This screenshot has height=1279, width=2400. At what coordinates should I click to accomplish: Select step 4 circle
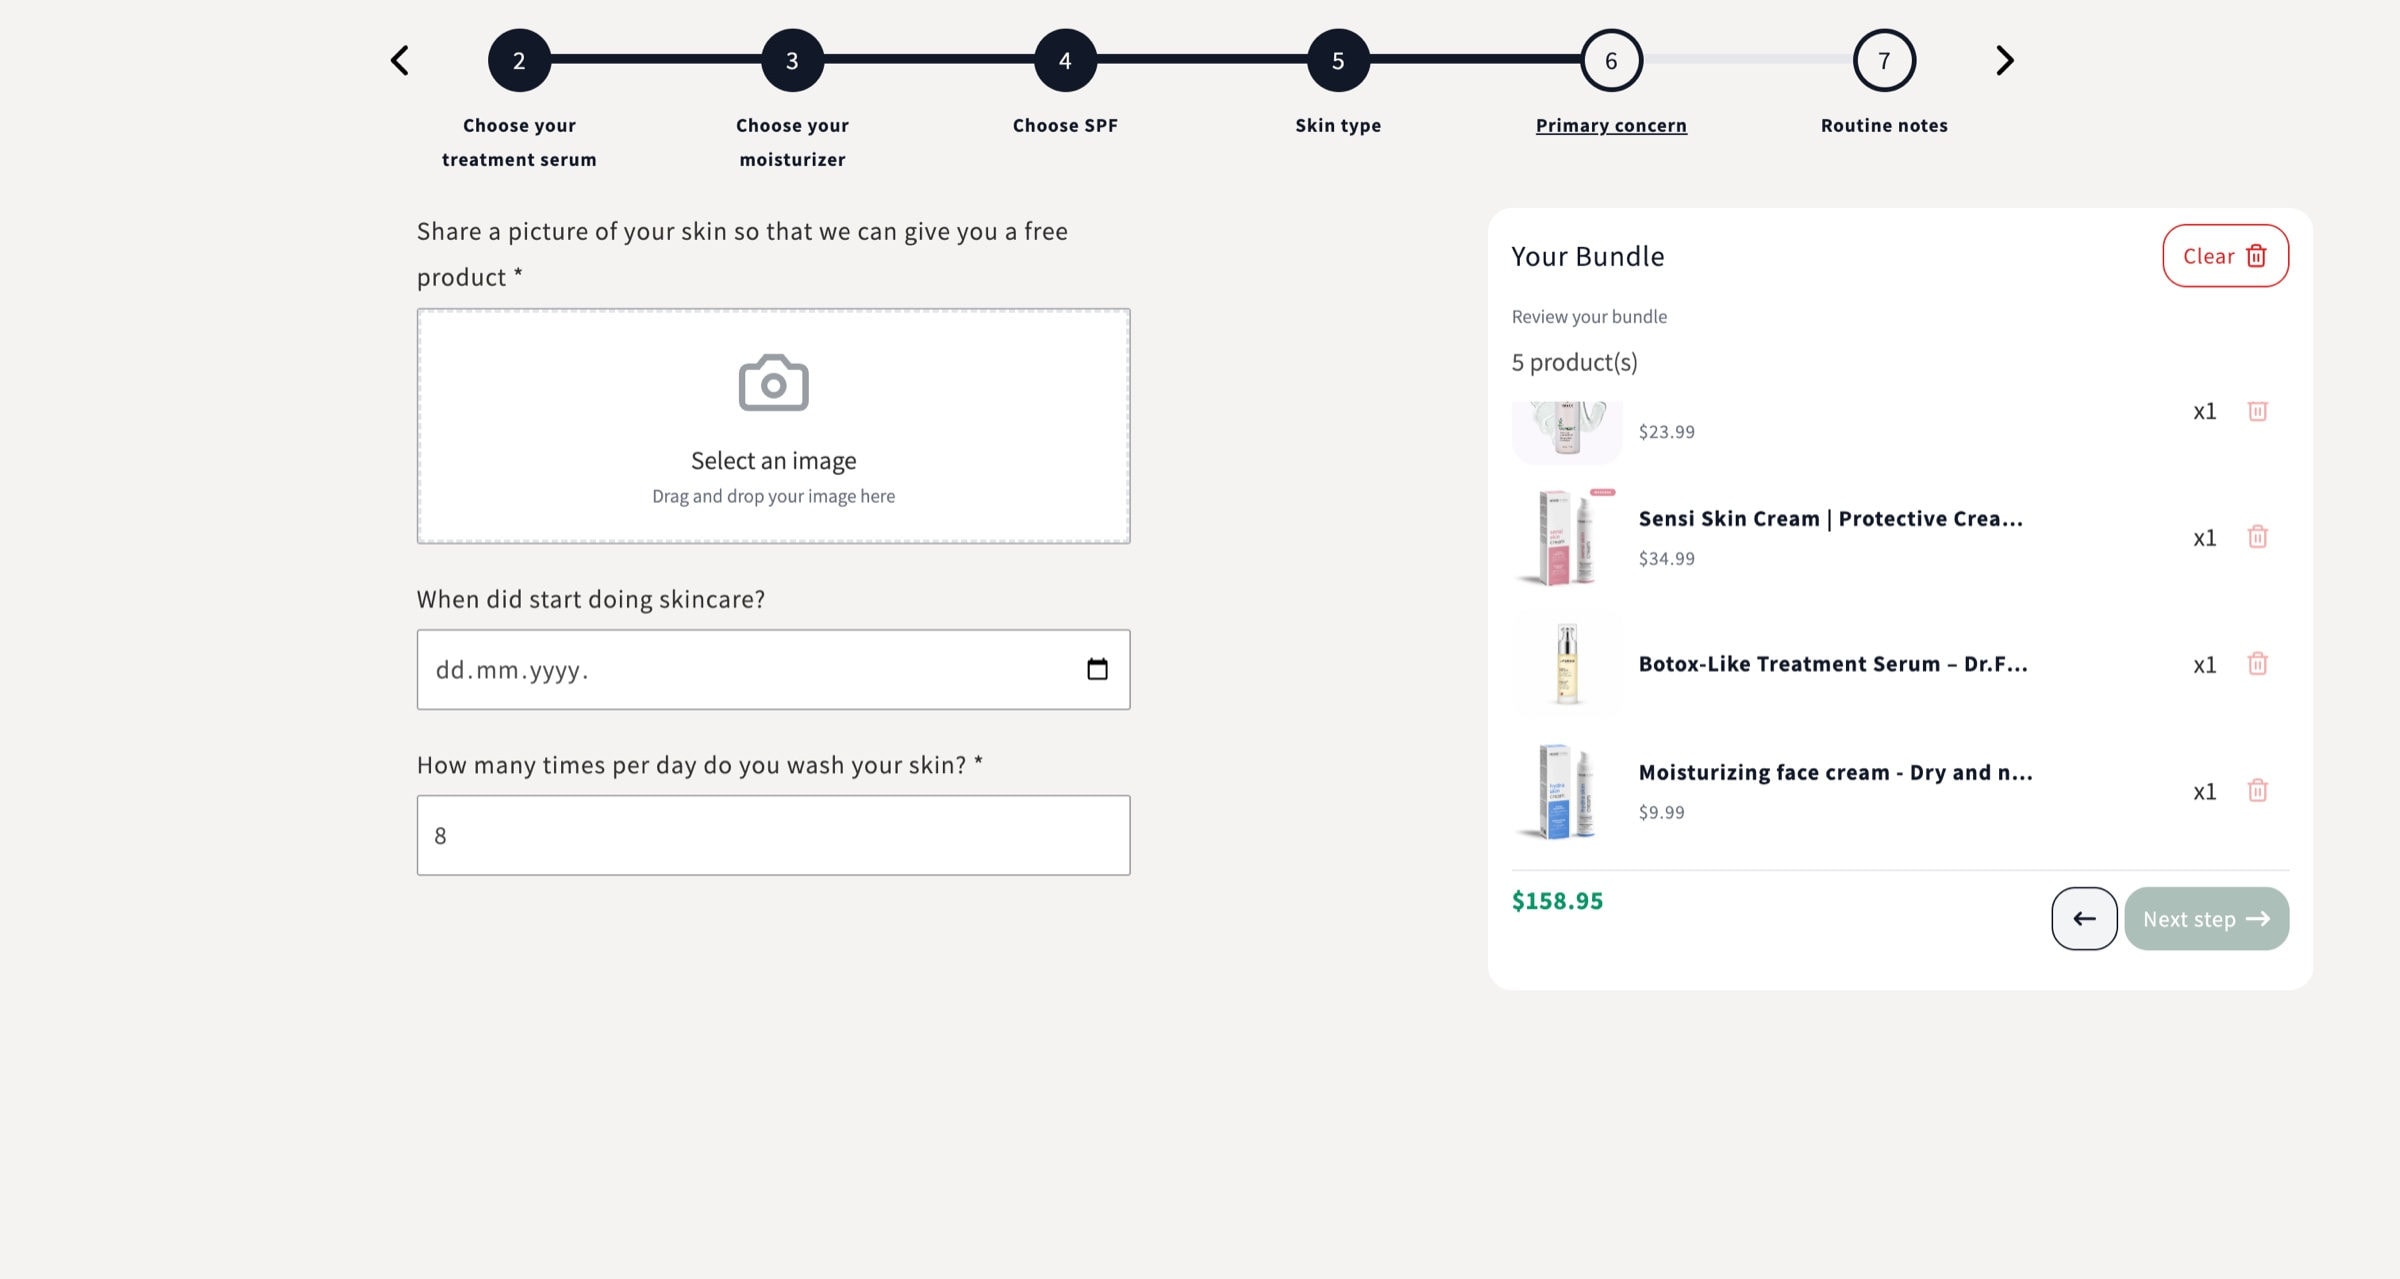1065,60
